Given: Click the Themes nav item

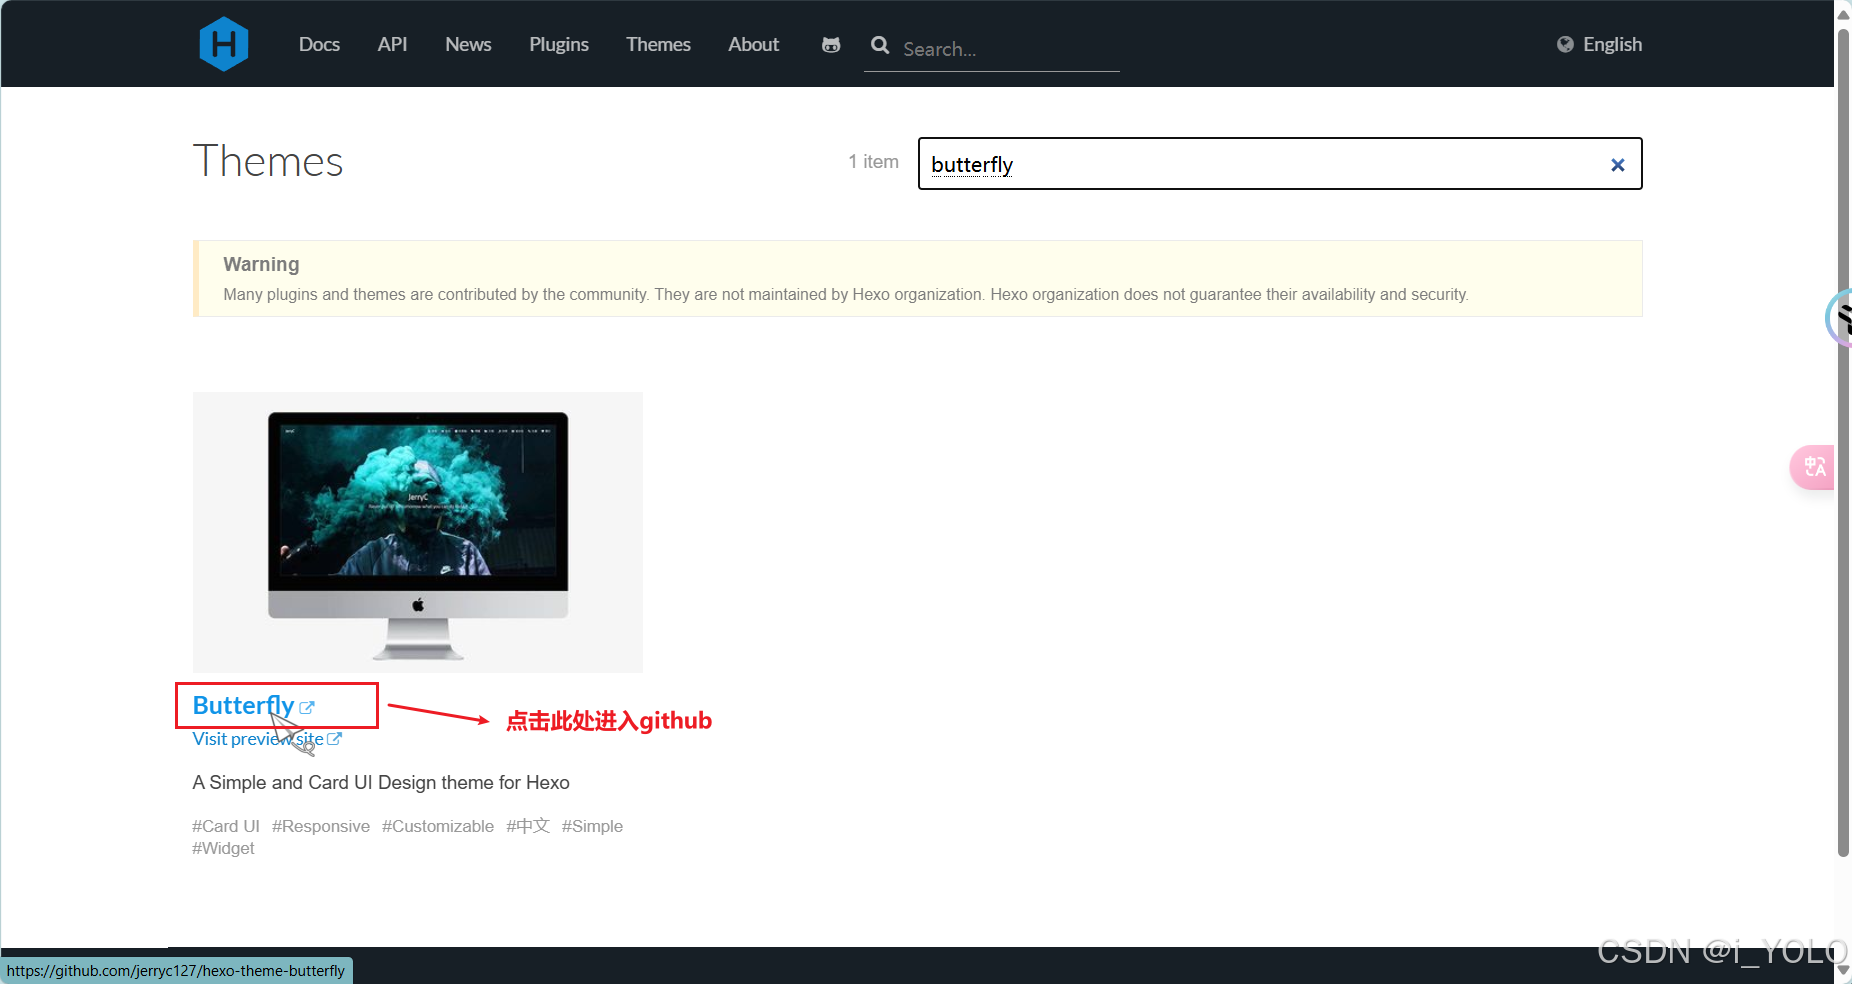Looking at the screenshot, I should pyautogui.click(x=658, y=44).
